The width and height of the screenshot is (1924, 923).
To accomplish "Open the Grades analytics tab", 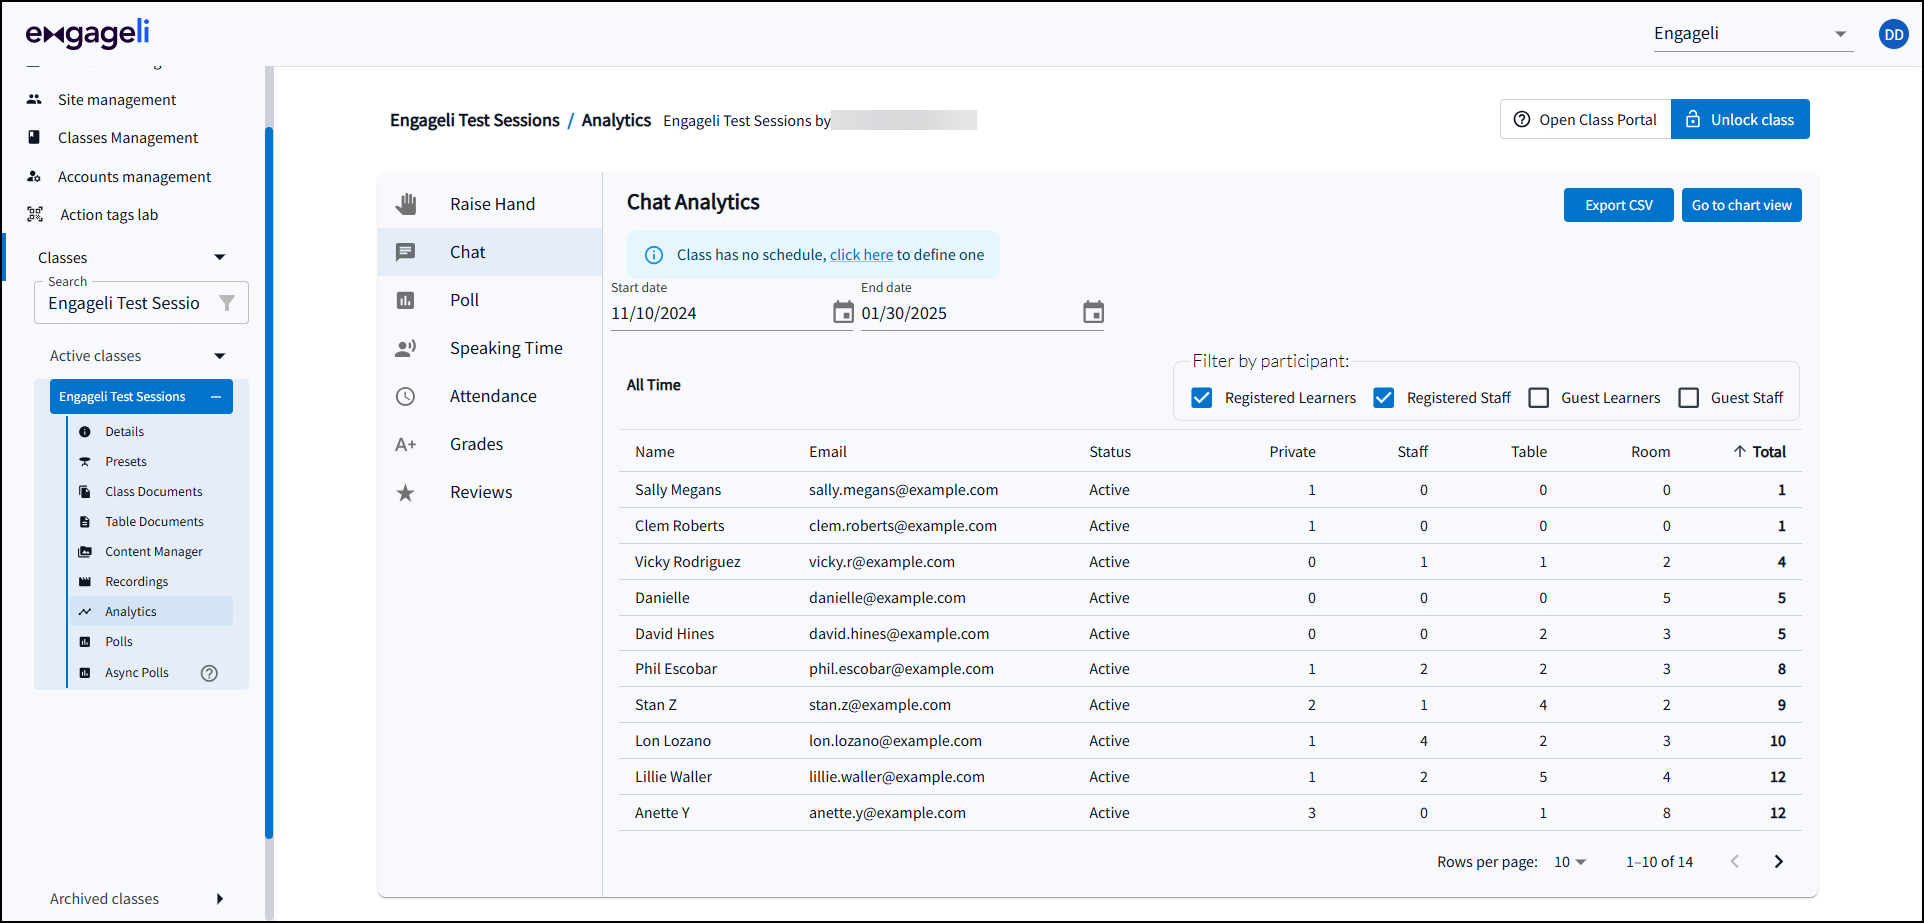I will coord(490,444).
